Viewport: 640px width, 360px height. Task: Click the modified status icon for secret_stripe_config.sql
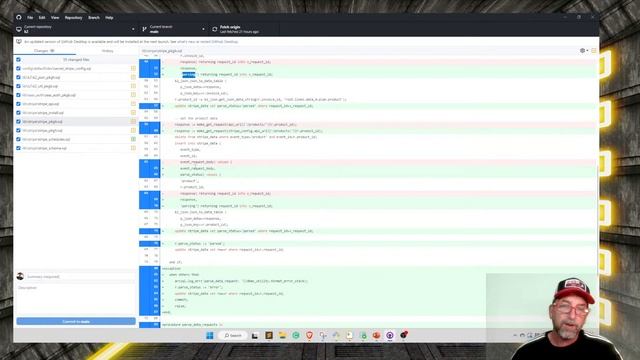[133, 69]
